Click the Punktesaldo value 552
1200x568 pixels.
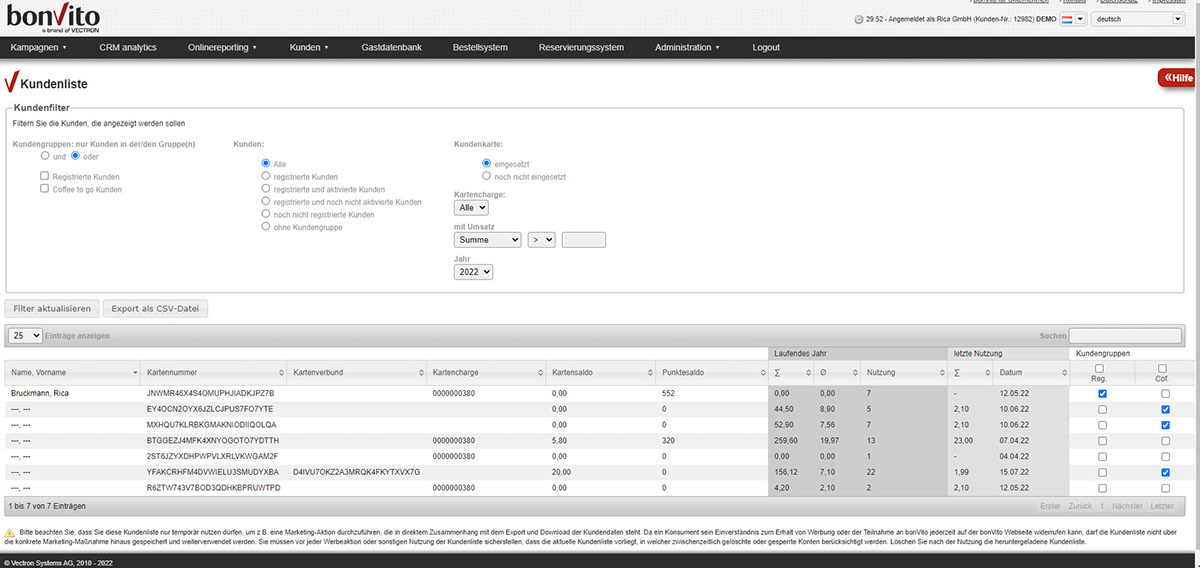coord(670,394)
